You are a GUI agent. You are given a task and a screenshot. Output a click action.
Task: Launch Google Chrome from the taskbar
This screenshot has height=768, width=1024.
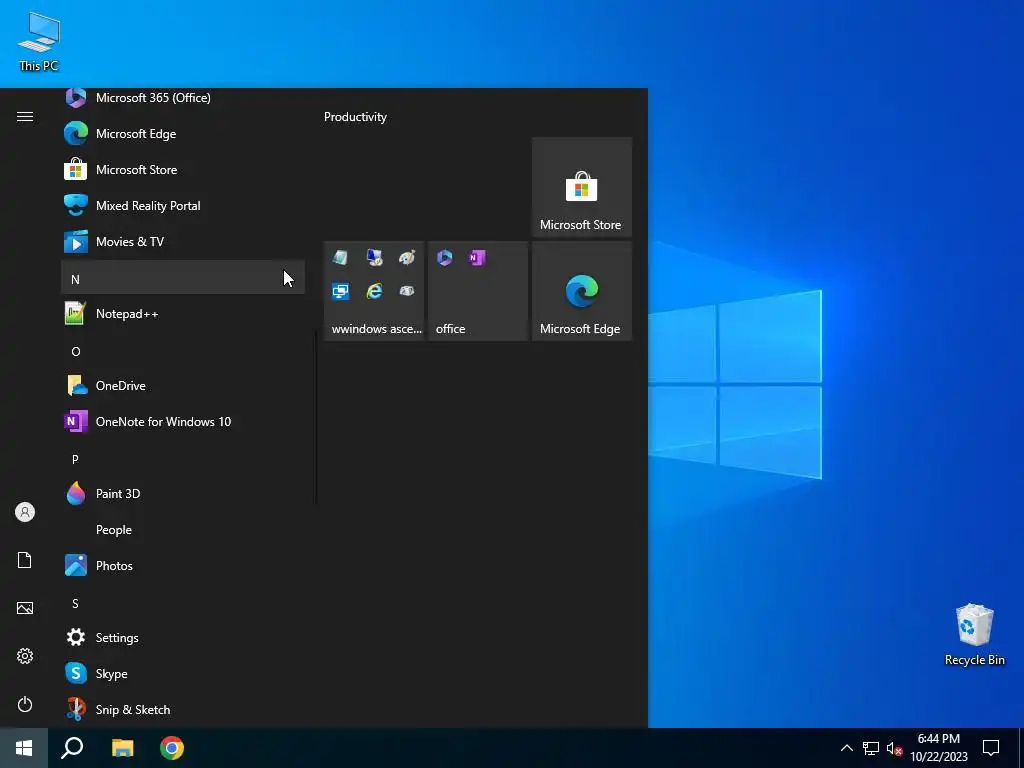coord(172,748)
